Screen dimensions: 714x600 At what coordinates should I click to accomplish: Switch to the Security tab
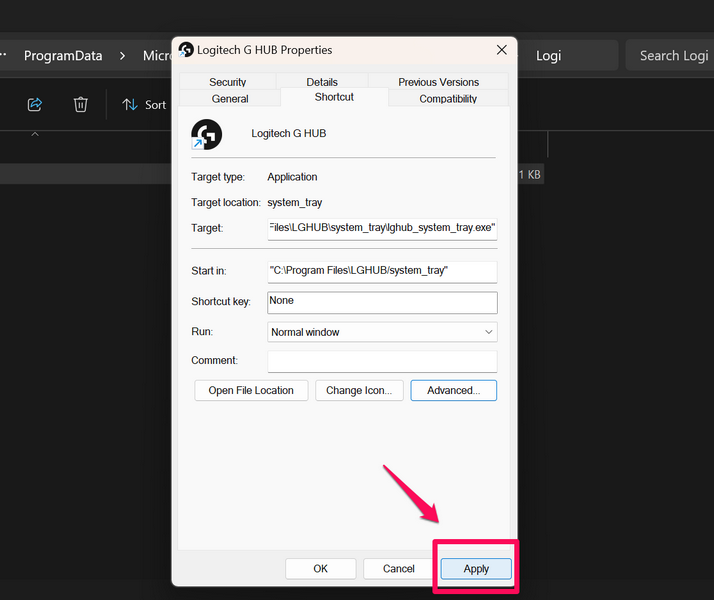228,82
